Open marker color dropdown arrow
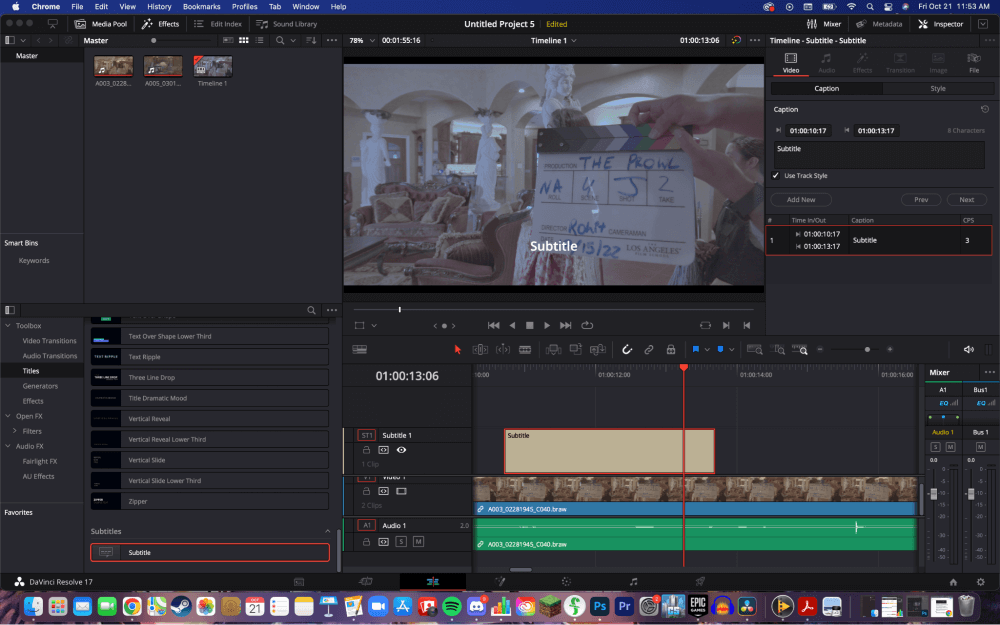 (x=732, y=349)
